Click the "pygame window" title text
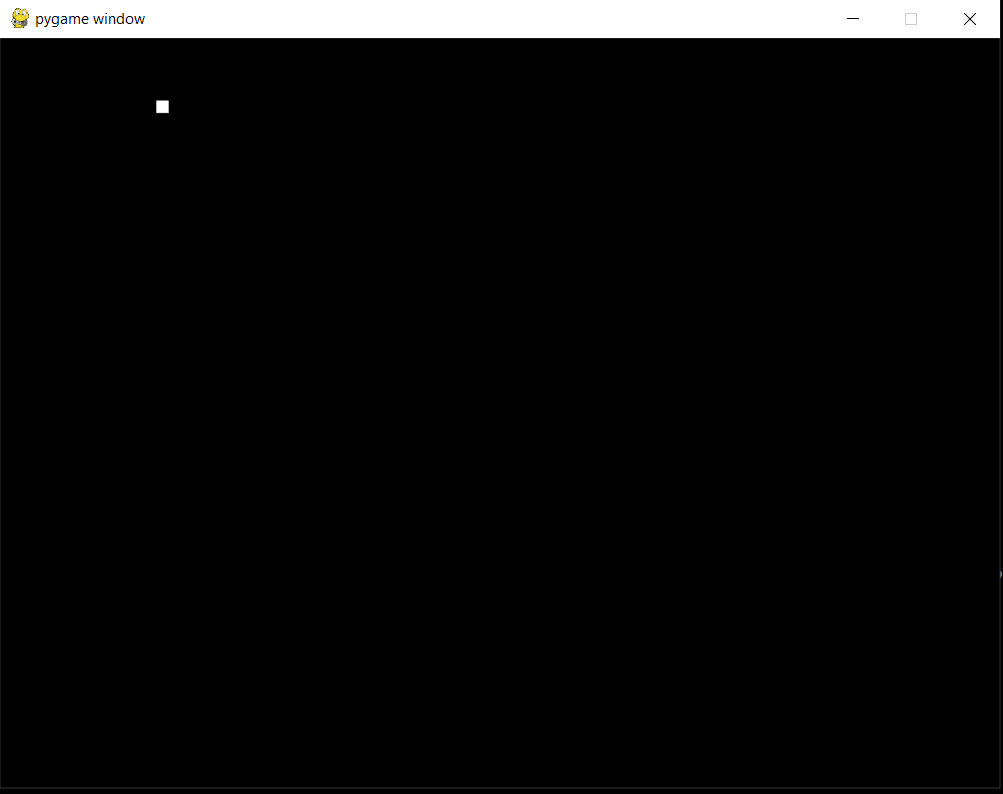Screen dimensions: 1003x794 click(90, 19)
